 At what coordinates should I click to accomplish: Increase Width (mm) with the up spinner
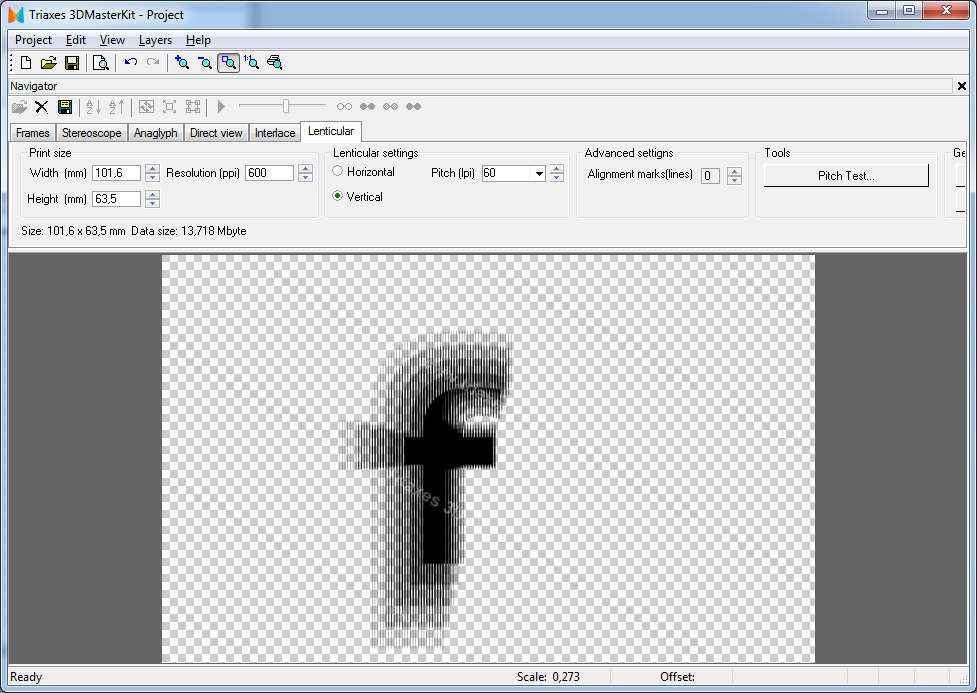153,169
